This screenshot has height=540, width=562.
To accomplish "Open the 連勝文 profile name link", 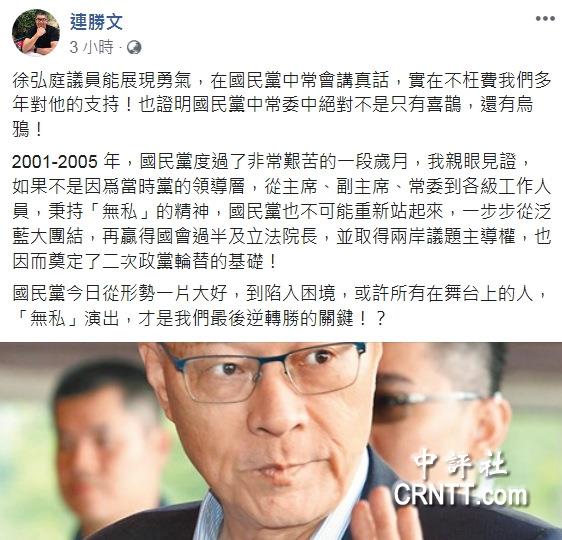I will click(96, 22).
